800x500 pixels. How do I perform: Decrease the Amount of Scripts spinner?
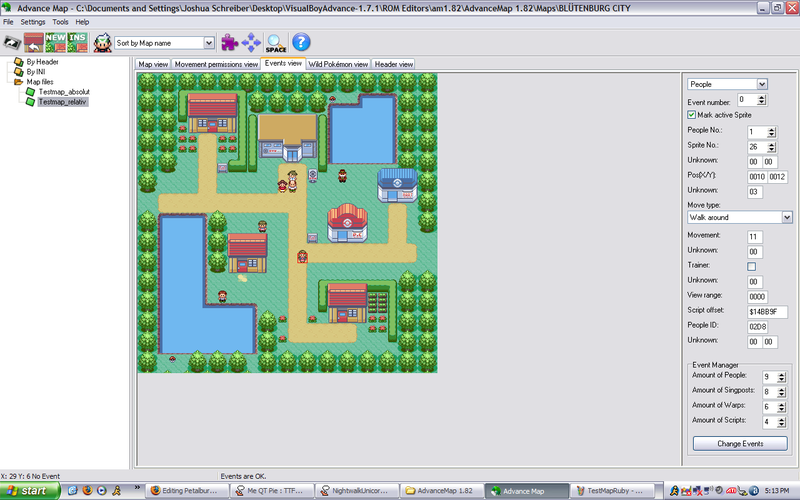[x=781, y=425]
